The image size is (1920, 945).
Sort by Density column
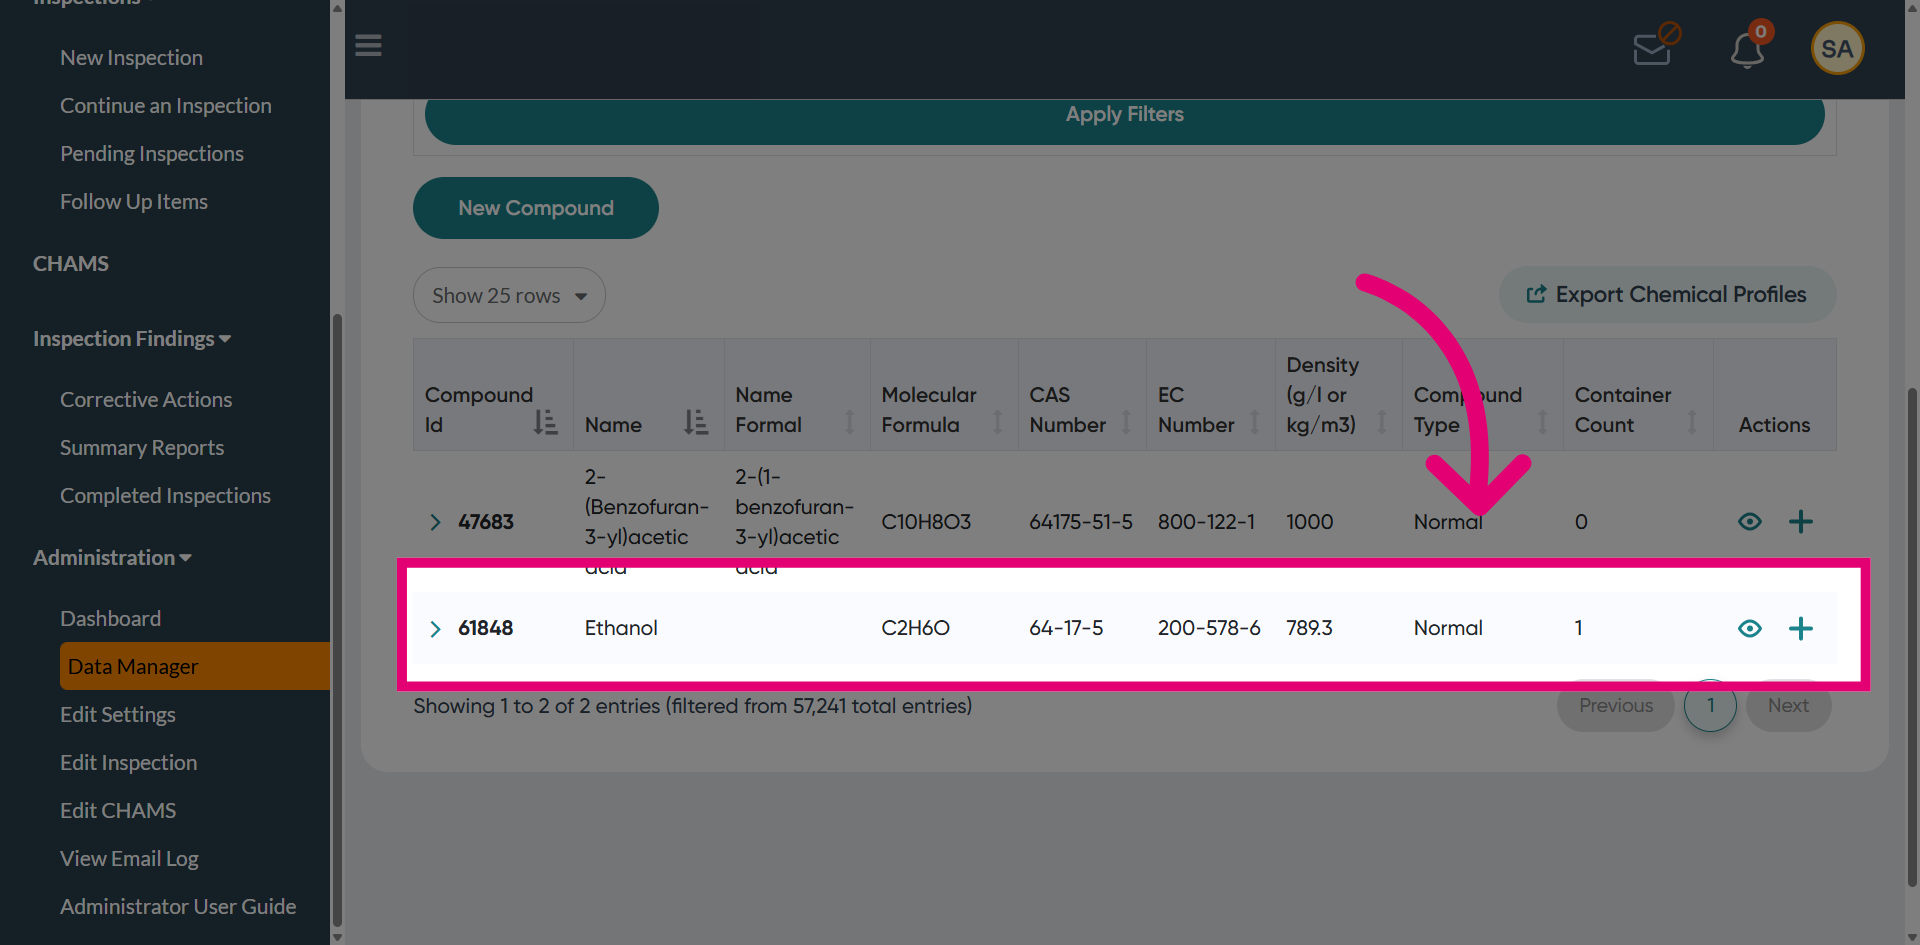coord(1382,422)
